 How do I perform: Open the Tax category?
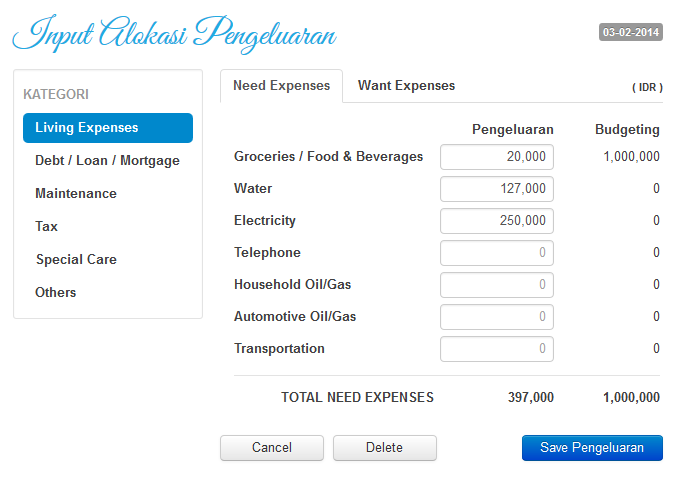coord(47,227)
